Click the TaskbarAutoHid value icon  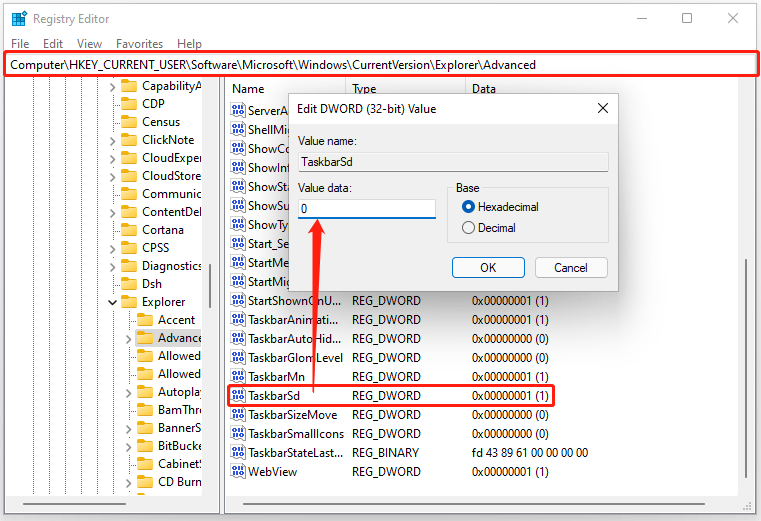point(238,338)
